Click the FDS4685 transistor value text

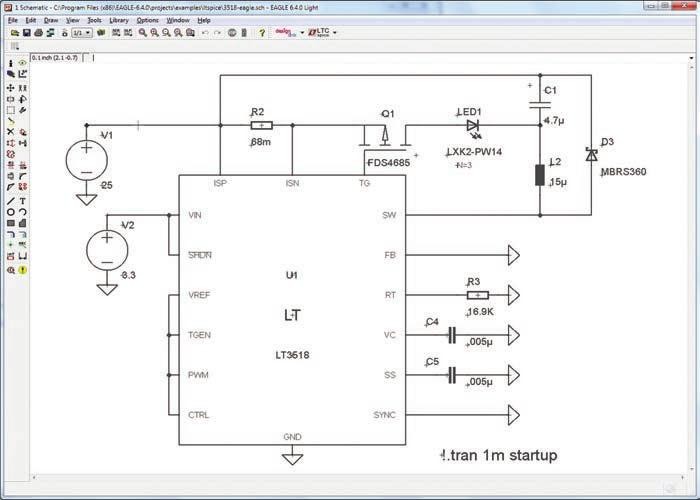coord(388,163)
